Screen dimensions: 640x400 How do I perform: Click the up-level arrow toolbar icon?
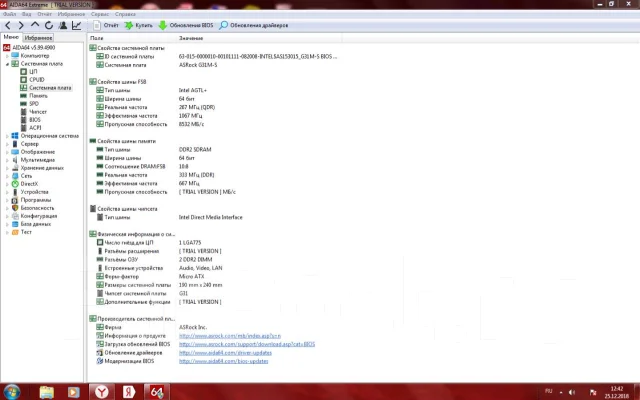click(35, 25)
